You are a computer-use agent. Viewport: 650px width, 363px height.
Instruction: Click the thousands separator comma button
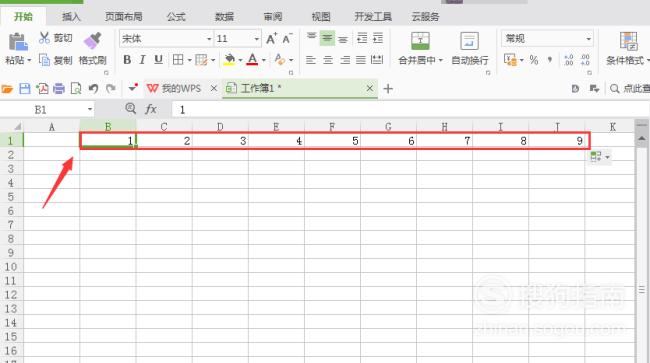click(x=550, y=60)
